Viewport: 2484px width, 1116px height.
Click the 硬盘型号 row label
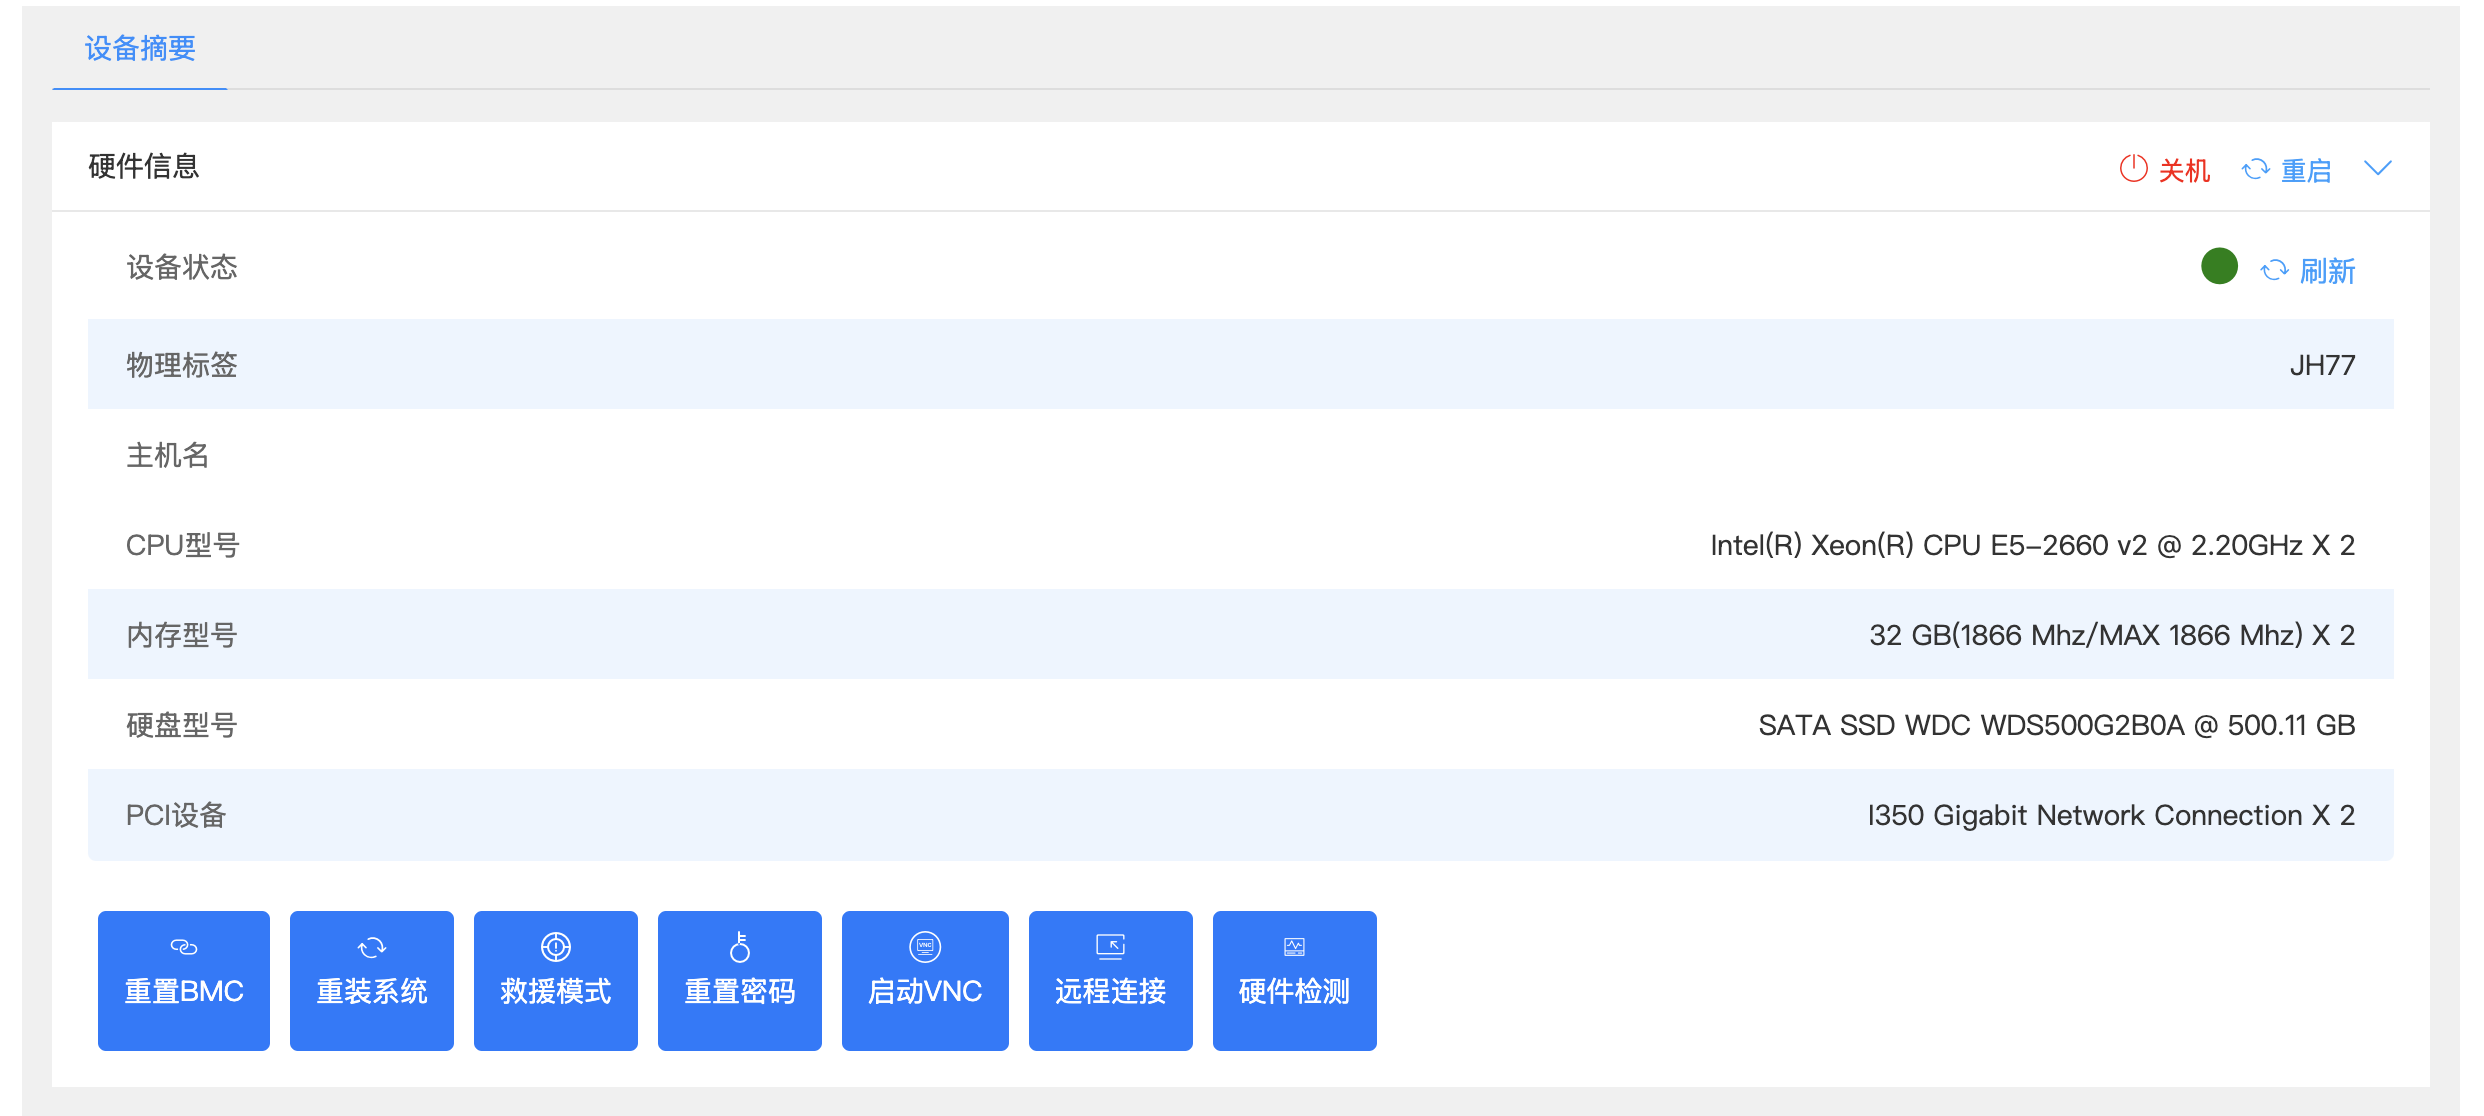pos(182,725)
